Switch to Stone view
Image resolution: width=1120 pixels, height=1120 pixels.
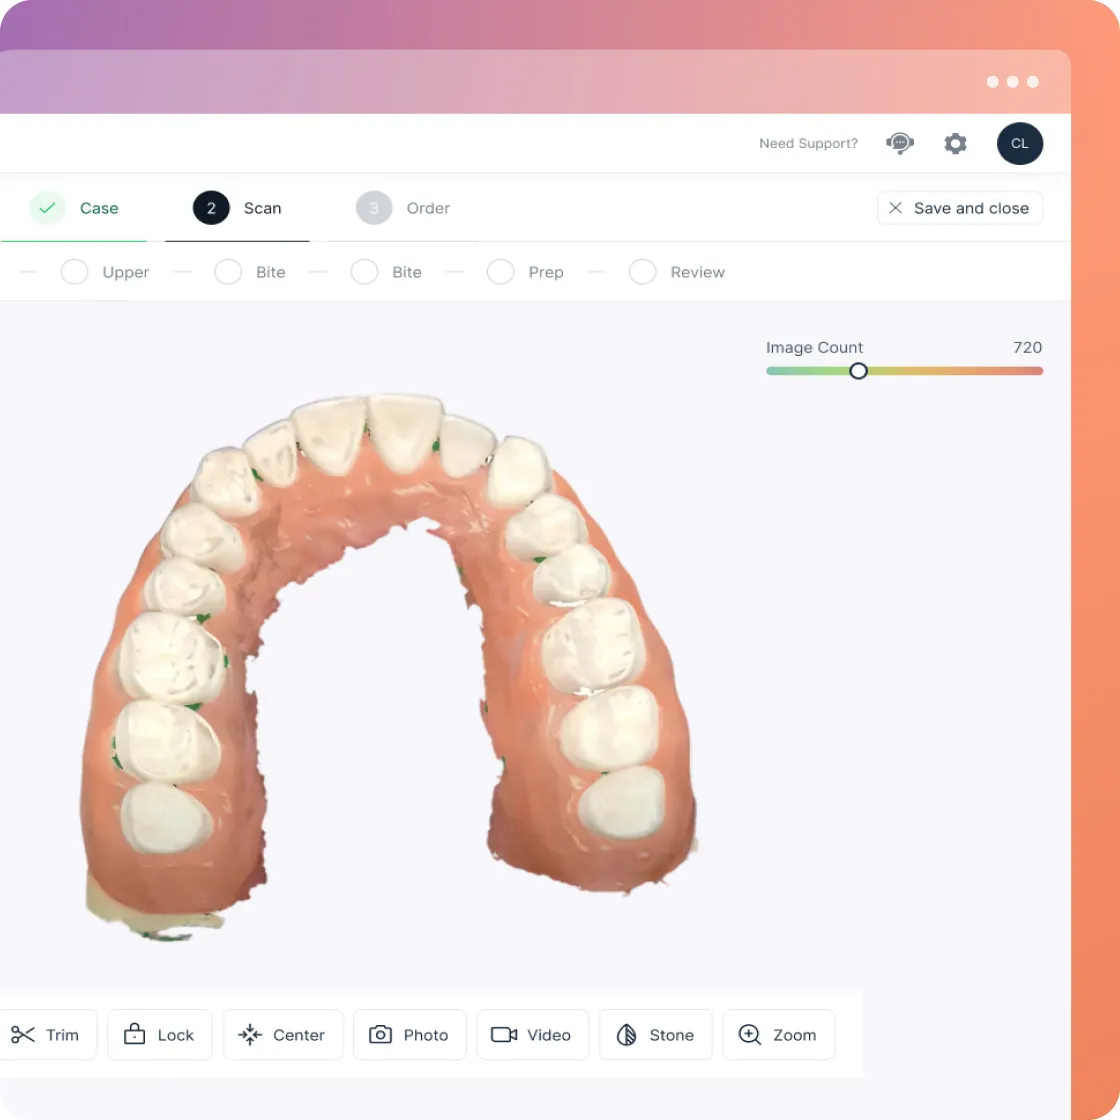point(655,1034)
